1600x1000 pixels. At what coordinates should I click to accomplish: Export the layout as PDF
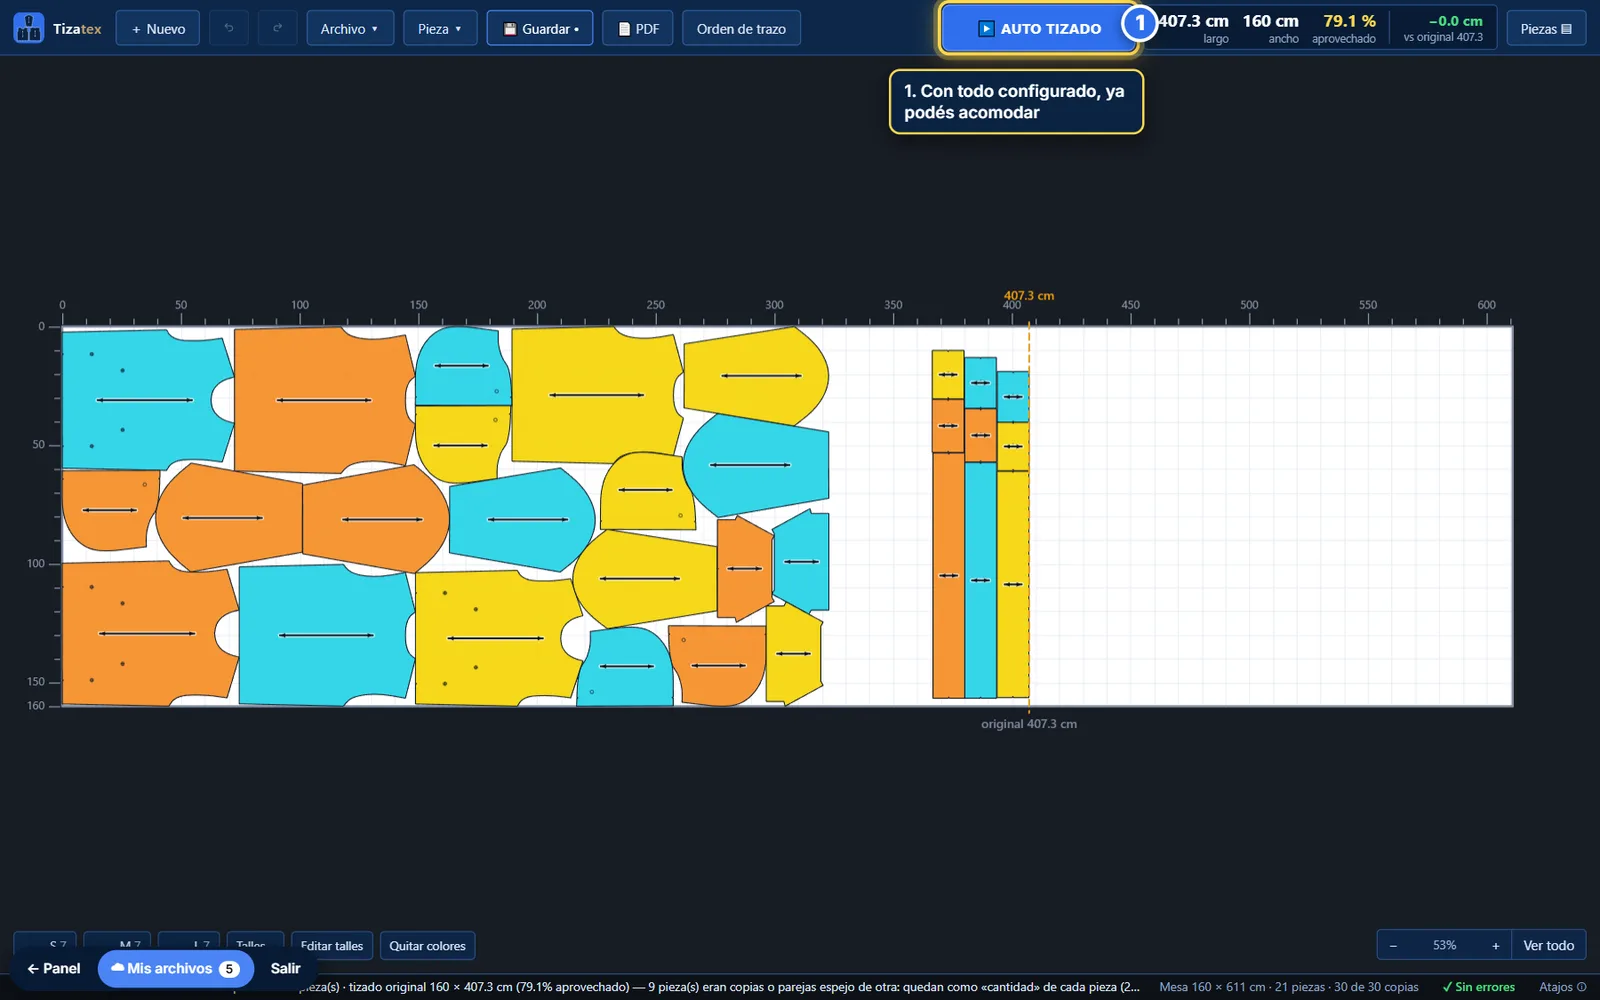point(638,29)
